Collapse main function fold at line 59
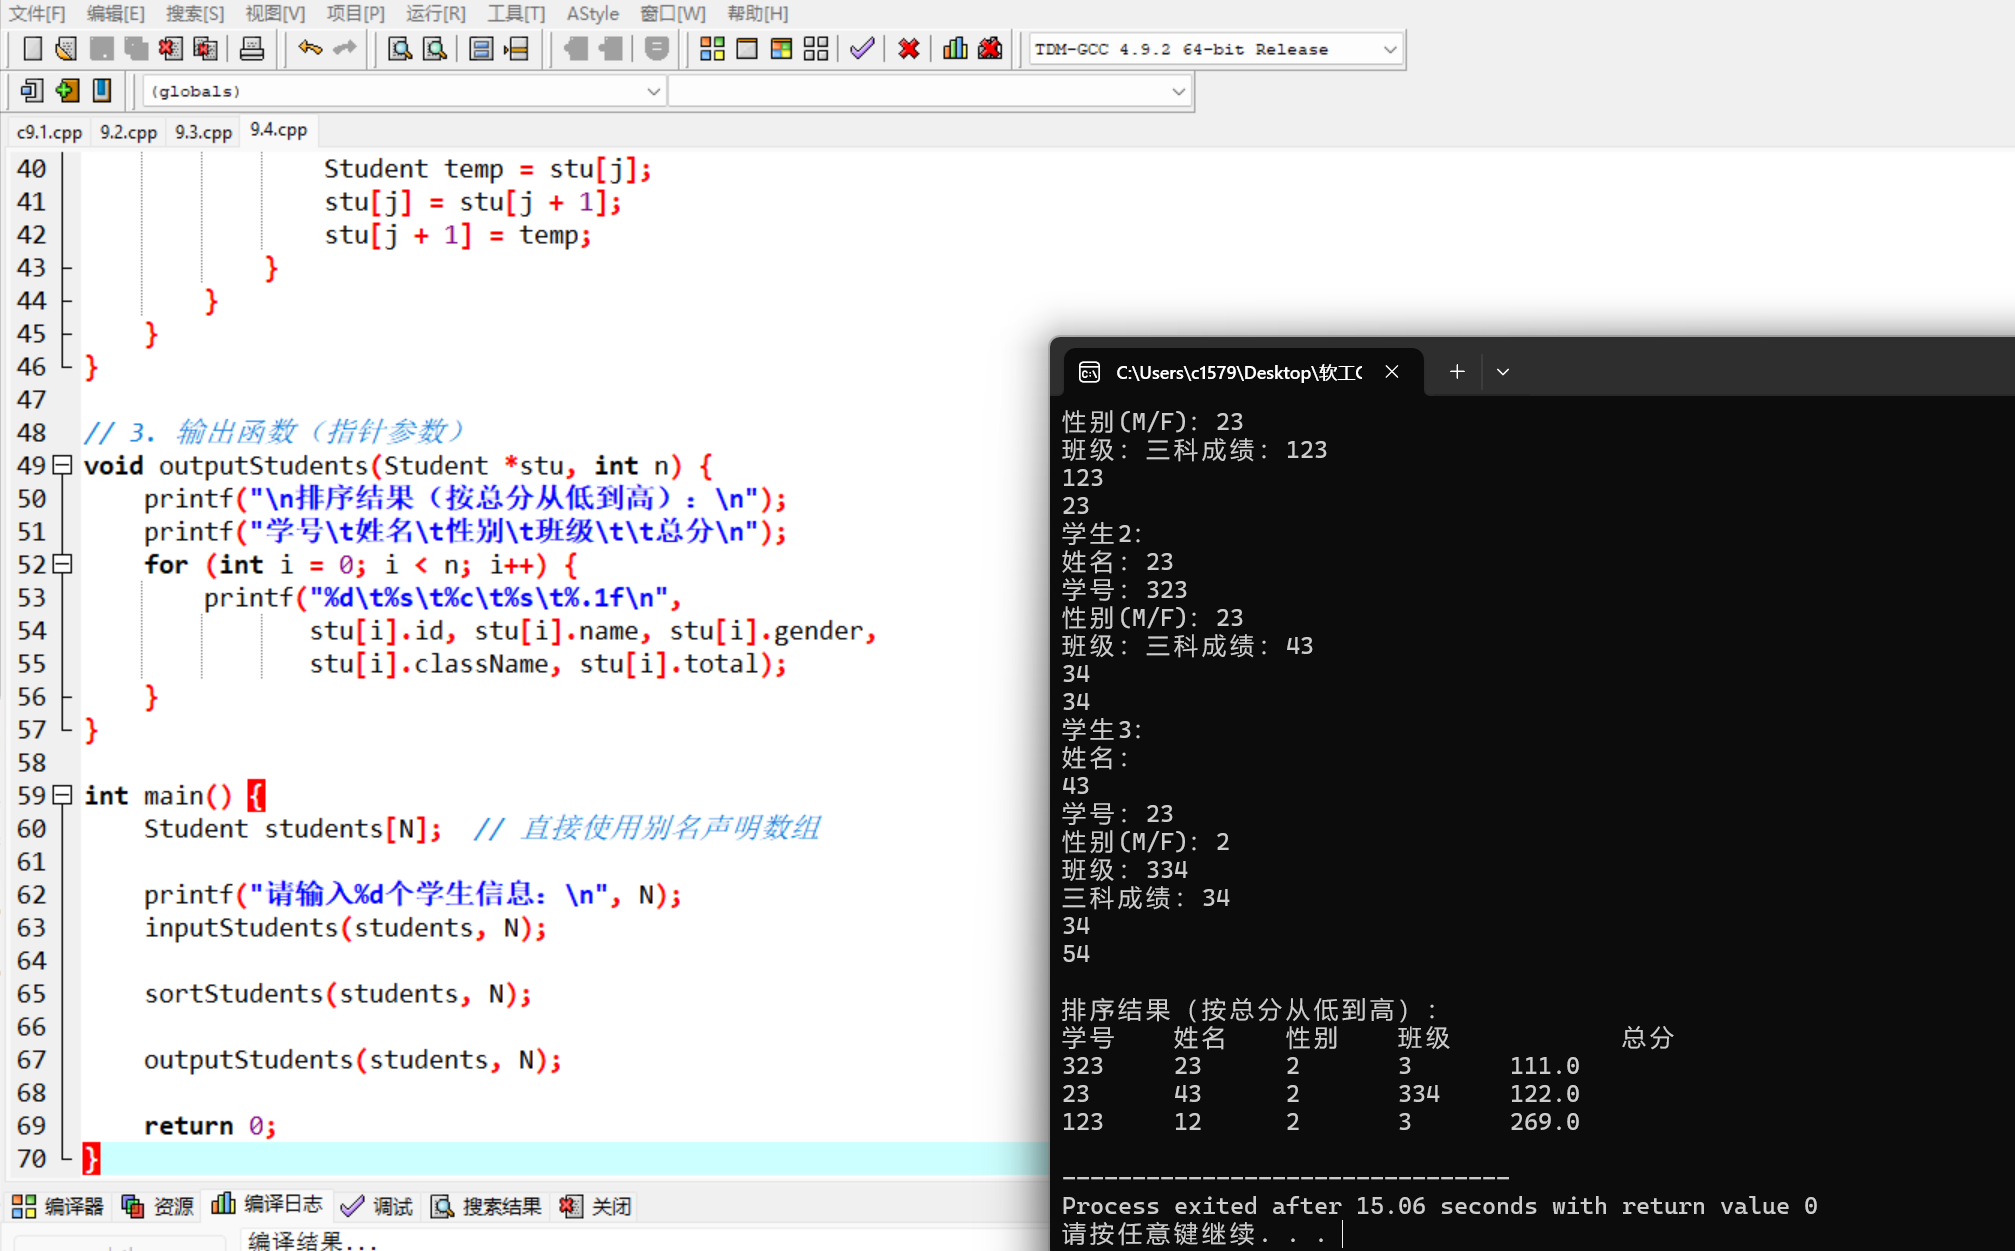 pos(62,795)
